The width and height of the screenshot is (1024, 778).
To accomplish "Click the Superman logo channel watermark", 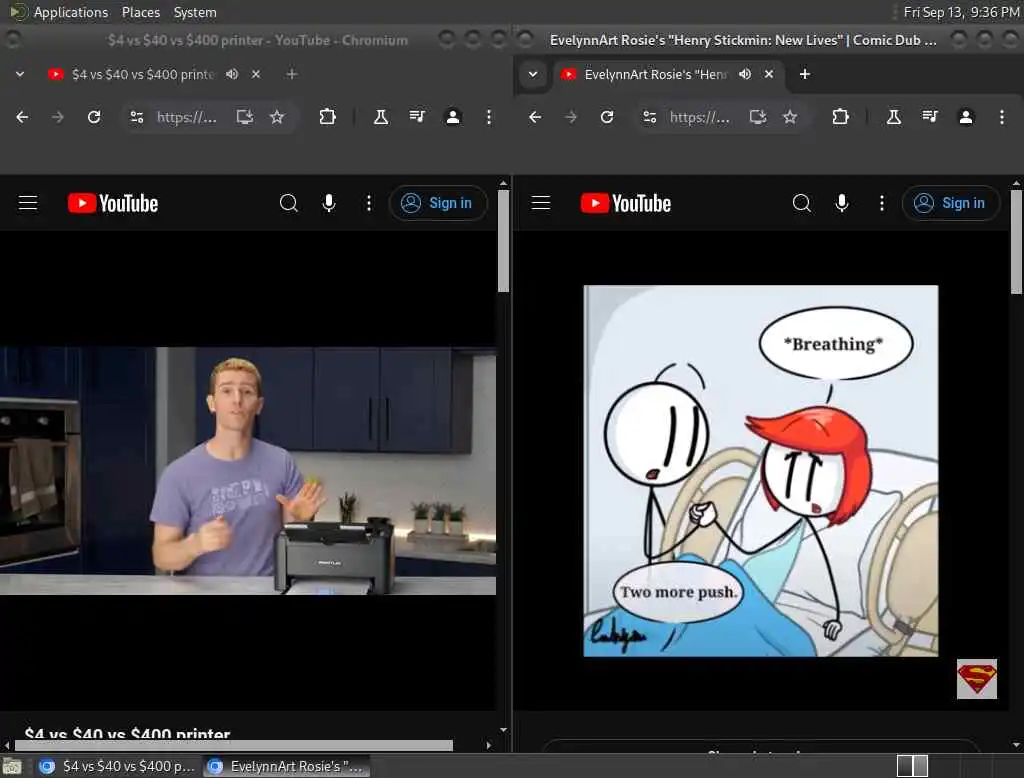I will coord(977,679).
